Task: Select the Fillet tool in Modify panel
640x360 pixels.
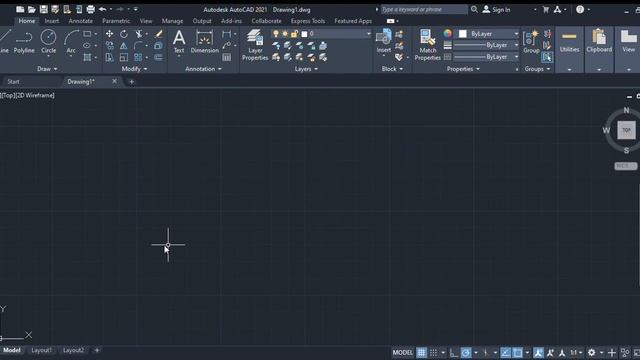Action: 139,46
